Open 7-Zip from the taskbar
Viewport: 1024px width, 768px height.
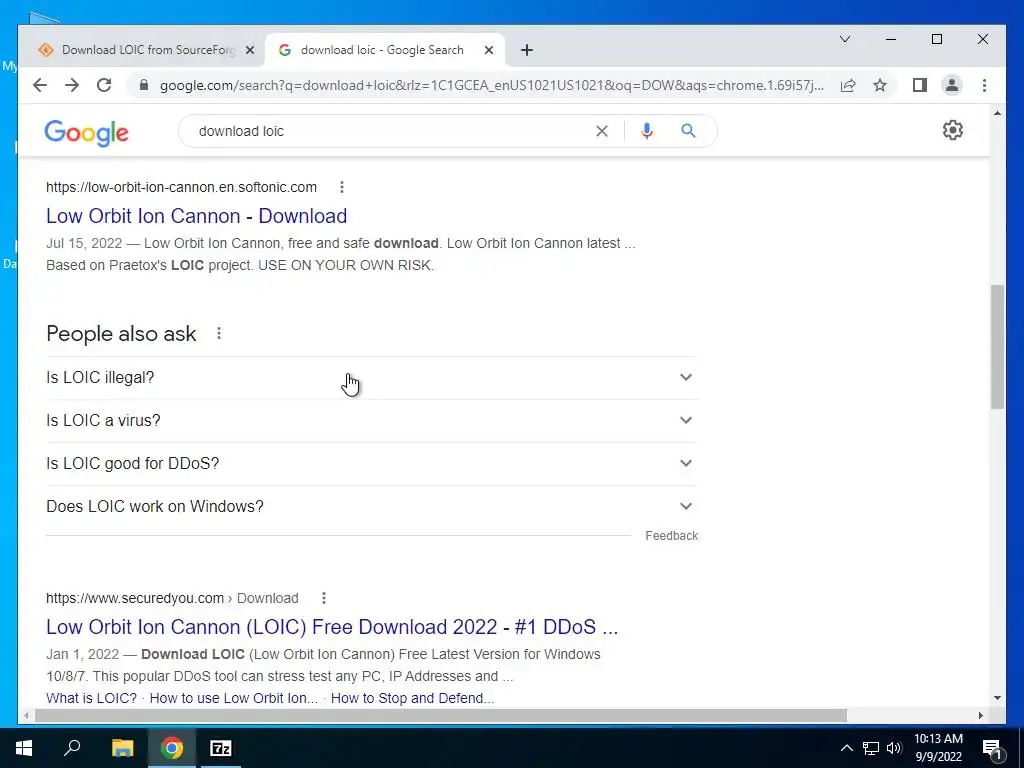point(221,748)
